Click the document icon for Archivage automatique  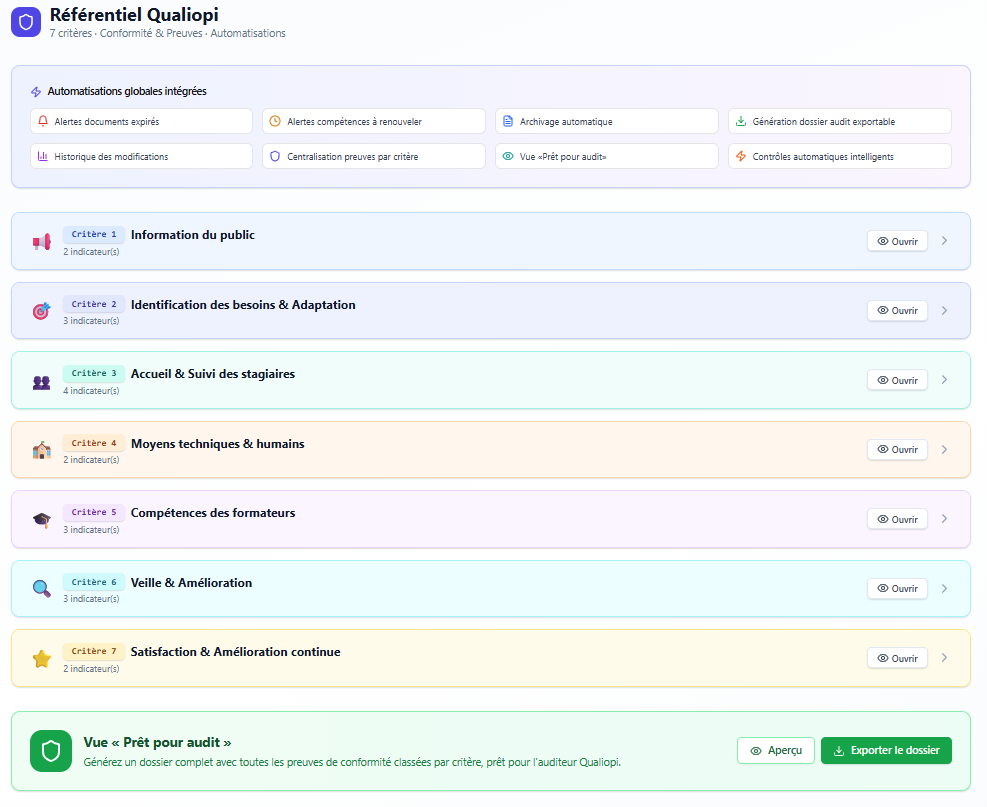tap(508, 121)
